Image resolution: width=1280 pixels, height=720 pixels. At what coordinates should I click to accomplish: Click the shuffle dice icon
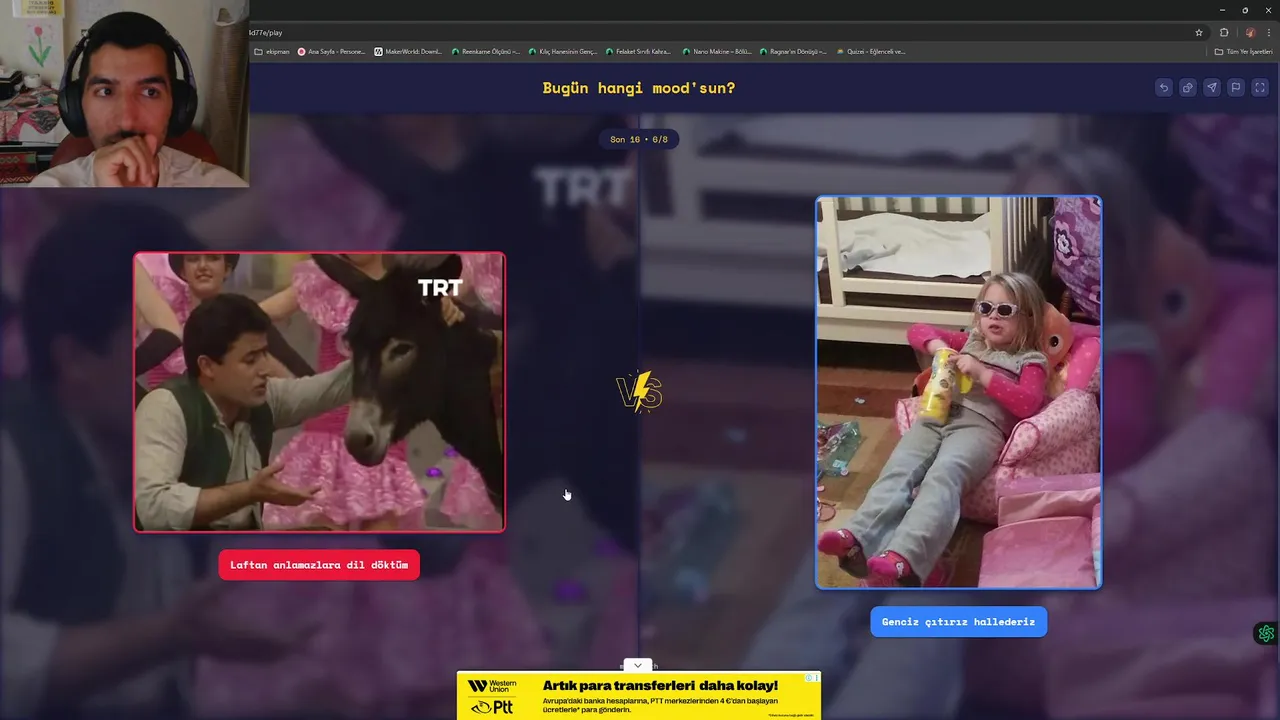click(x=1187, y=88)
